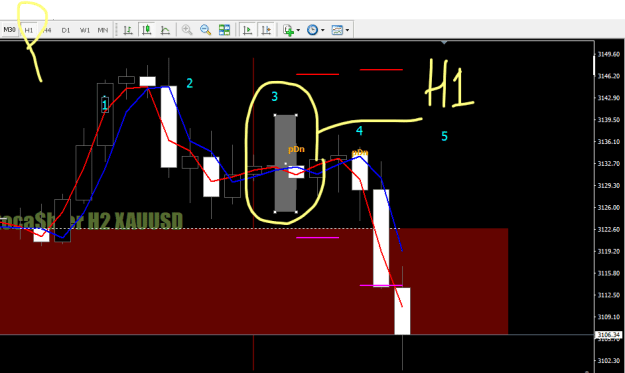Switch chart to D1 timeframe
Screen dimensions: 625x373
click(x=66, y=30)
